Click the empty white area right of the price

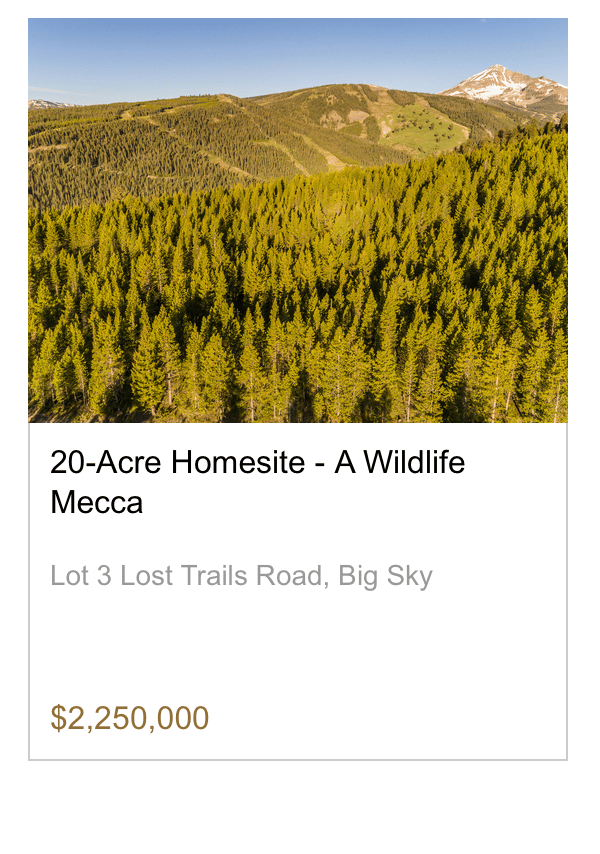pos(400,718)
